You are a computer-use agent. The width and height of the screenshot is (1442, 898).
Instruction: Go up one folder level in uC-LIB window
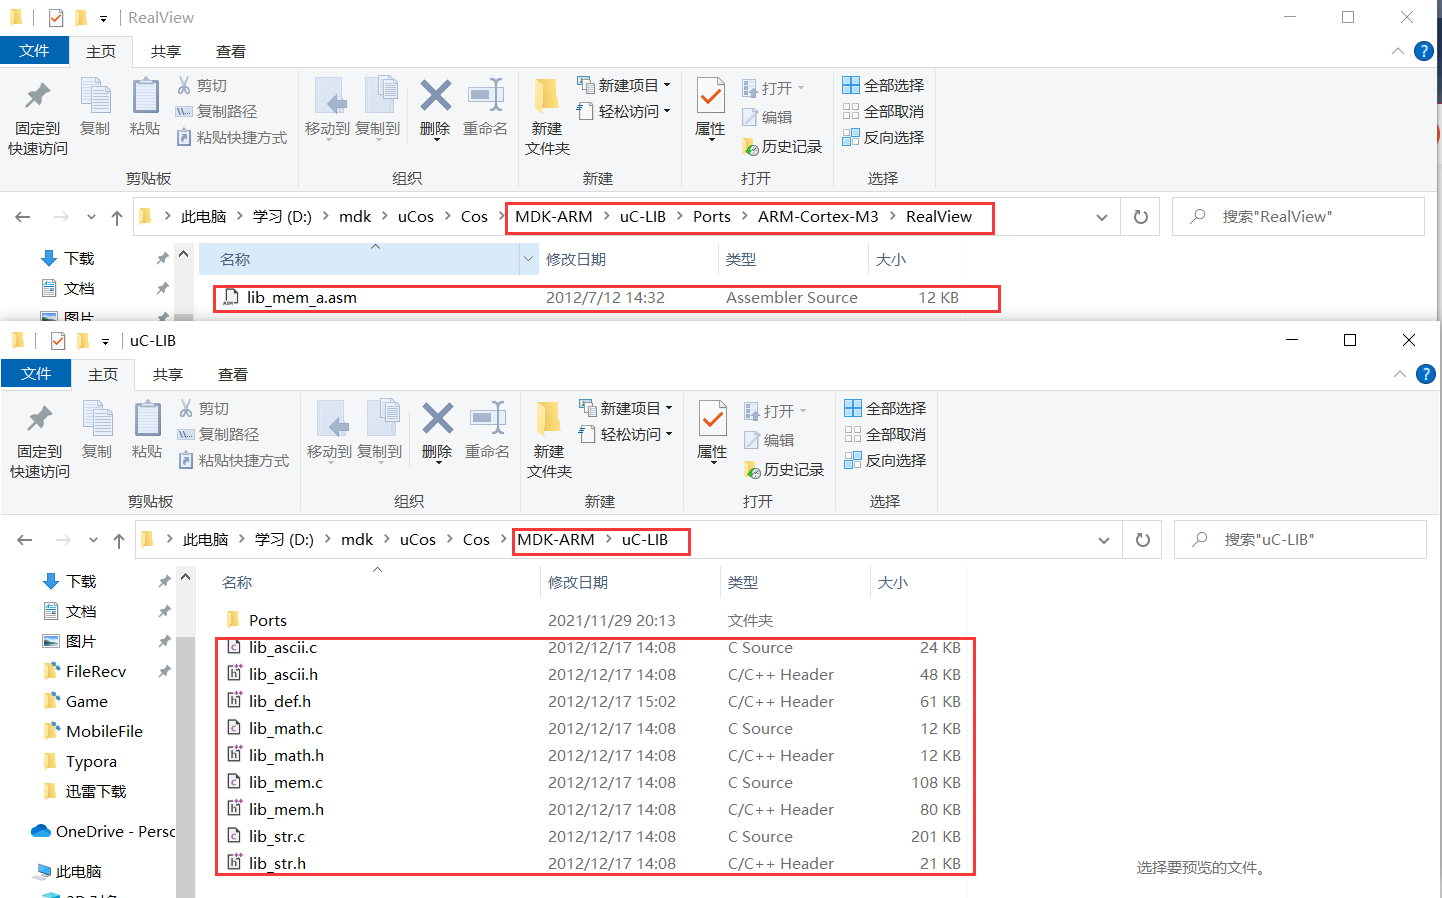(x=119, y=540)
